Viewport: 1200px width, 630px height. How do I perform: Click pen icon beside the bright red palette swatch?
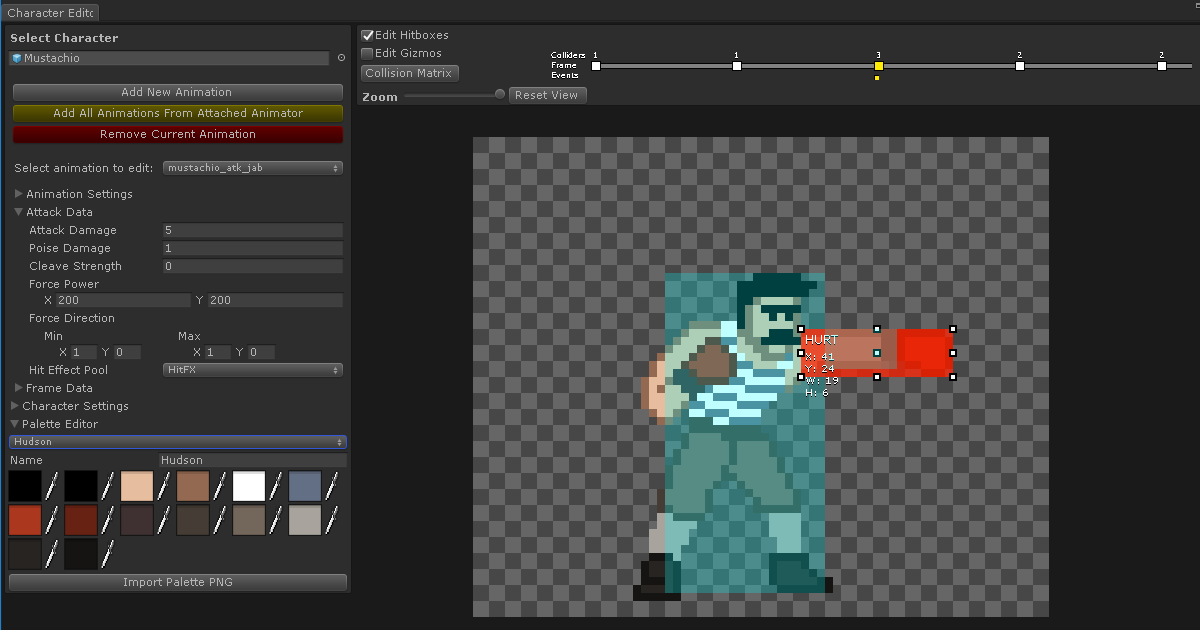(51, 520)
